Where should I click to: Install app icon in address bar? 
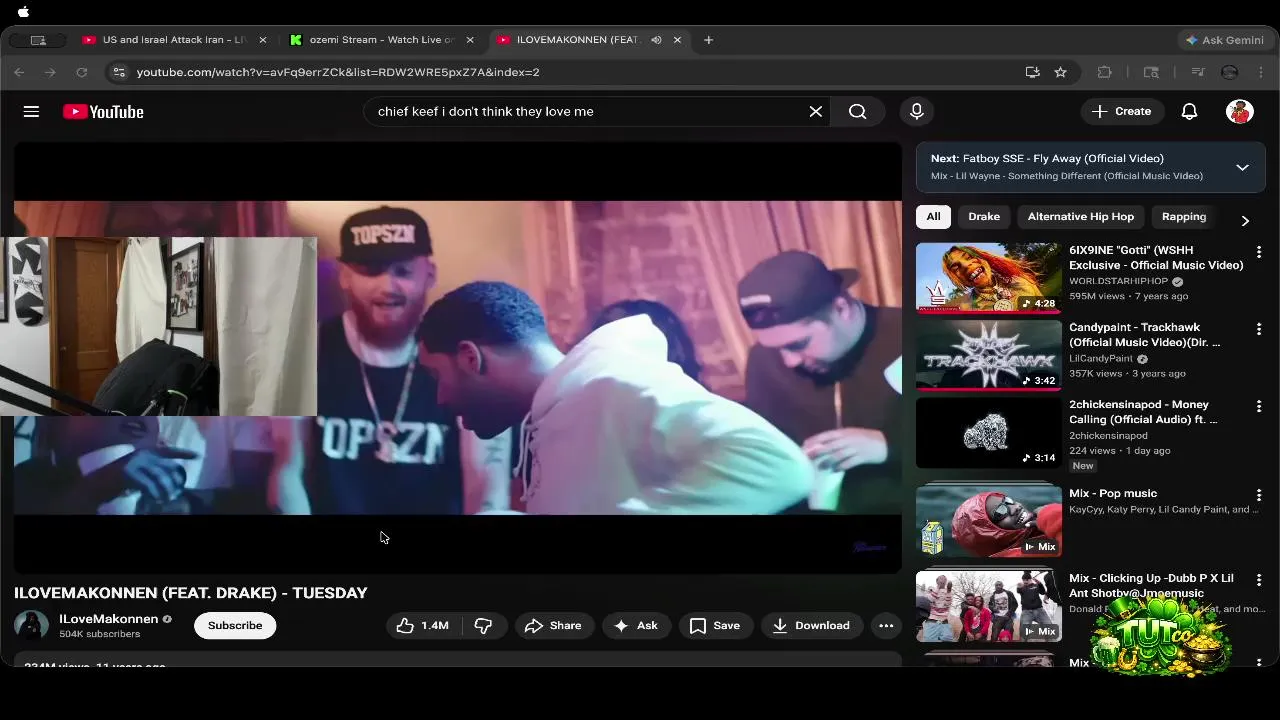[x=1033, y=72]
